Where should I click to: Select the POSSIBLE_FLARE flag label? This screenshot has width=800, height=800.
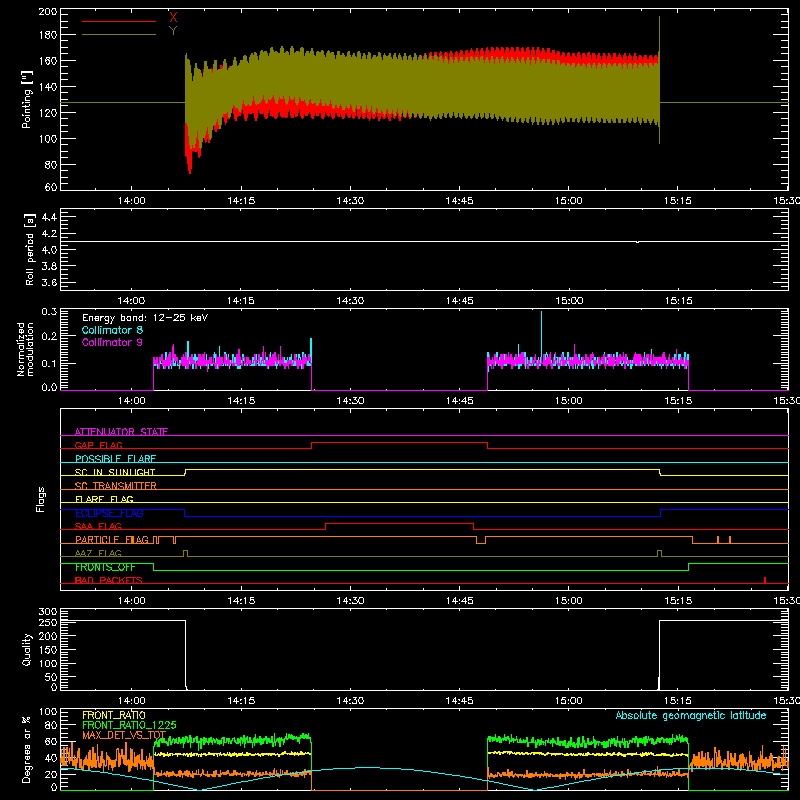(x=115, y=459)
